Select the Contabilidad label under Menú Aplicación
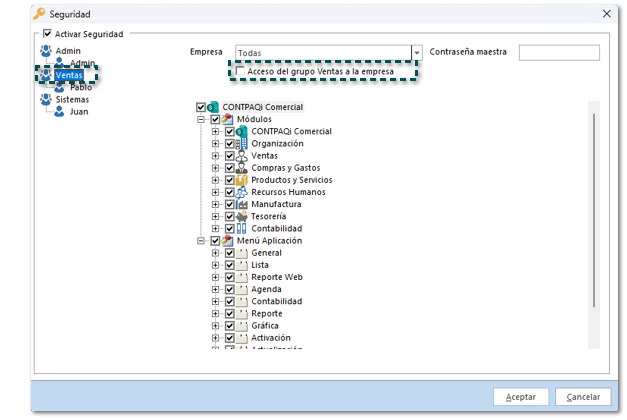The height and width of the screenshot is (420, 627). click(x=277, y=301)
